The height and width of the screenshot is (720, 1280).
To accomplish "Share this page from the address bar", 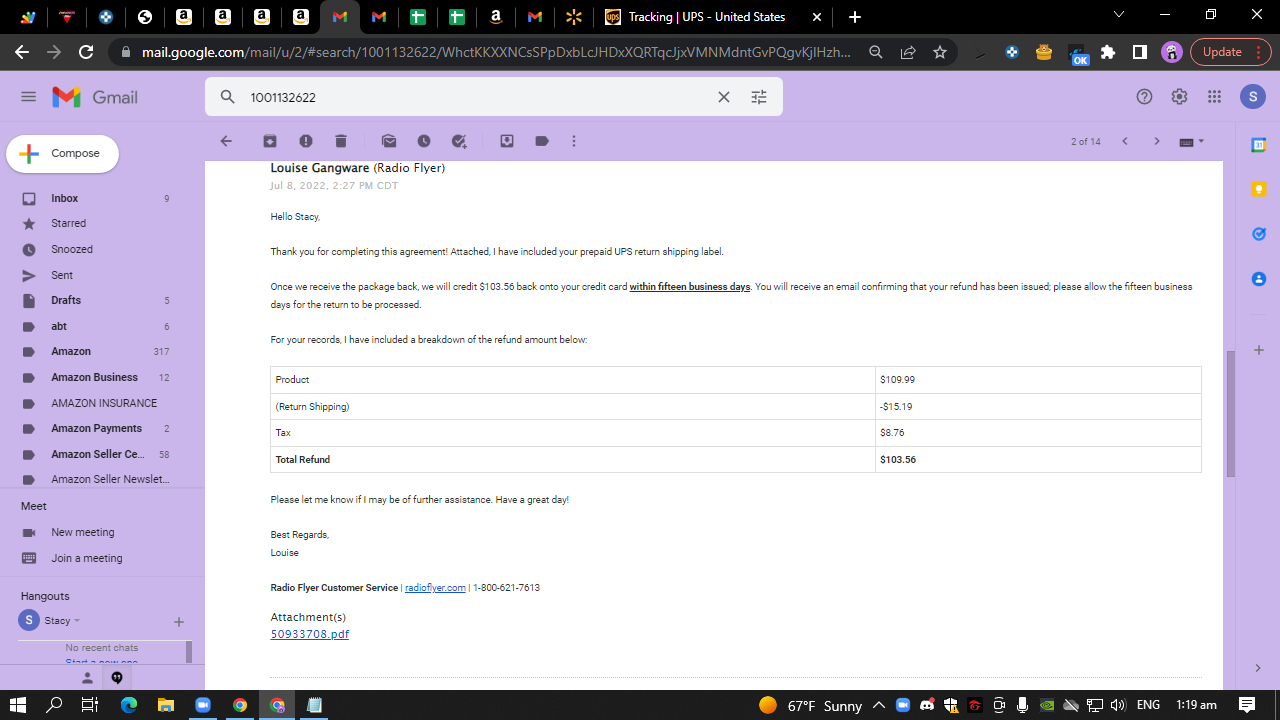I will tap(908, 52).
